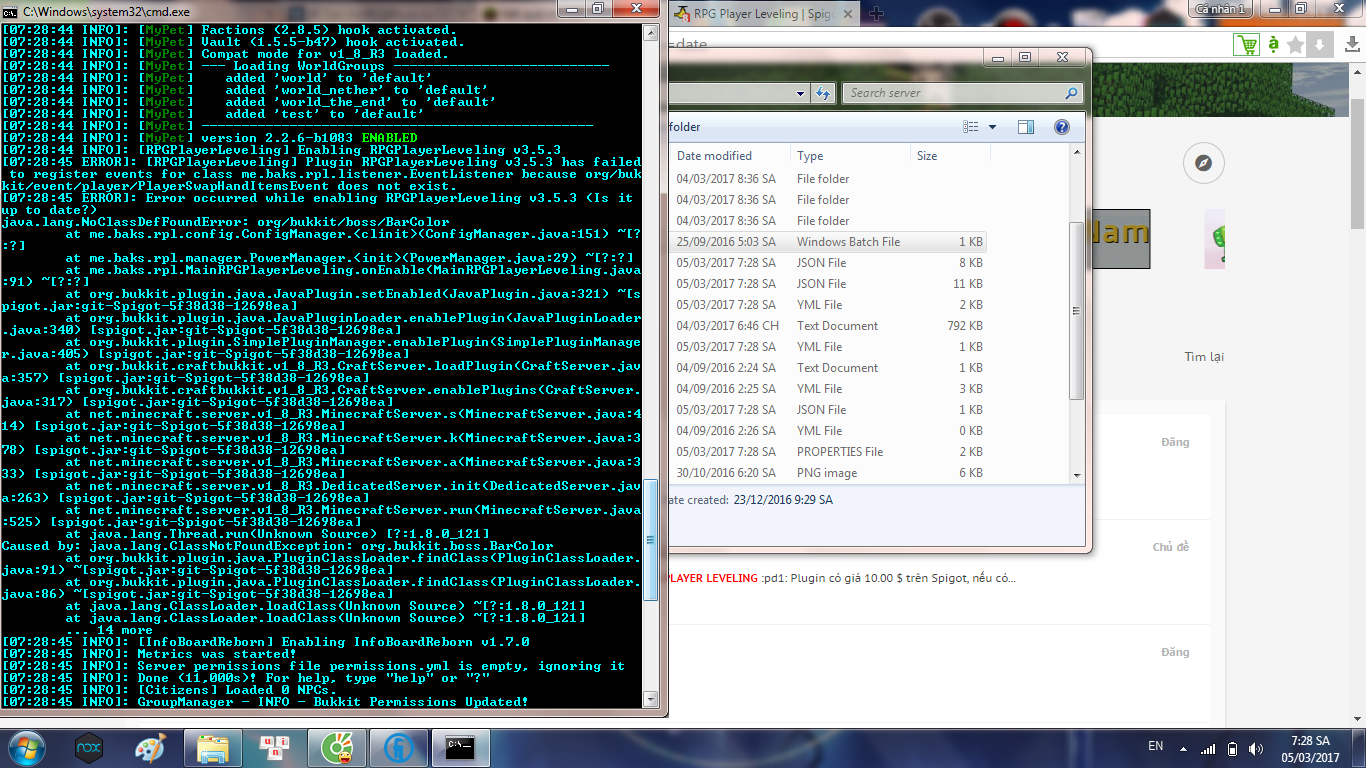Viewport: 1366px width, 768px height.
Task: Select the 11 KB JSON File row
Action: point(828,284)
